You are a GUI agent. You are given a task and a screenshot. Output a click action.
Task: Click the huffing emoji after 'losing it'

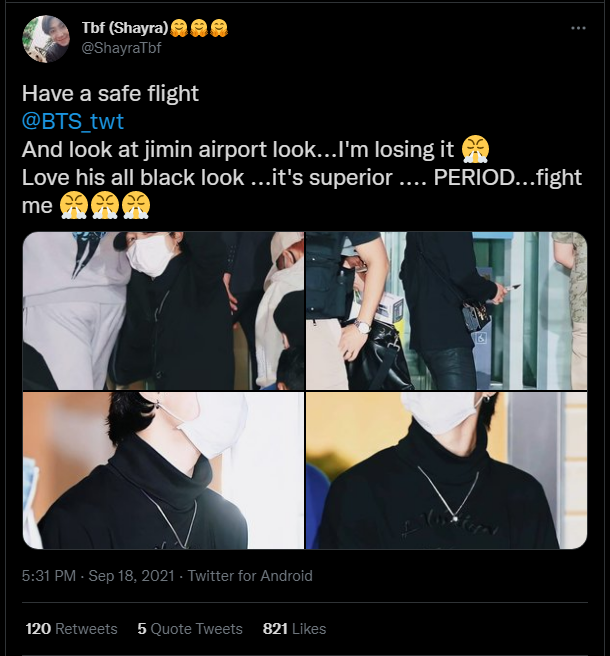coord(476,149)
